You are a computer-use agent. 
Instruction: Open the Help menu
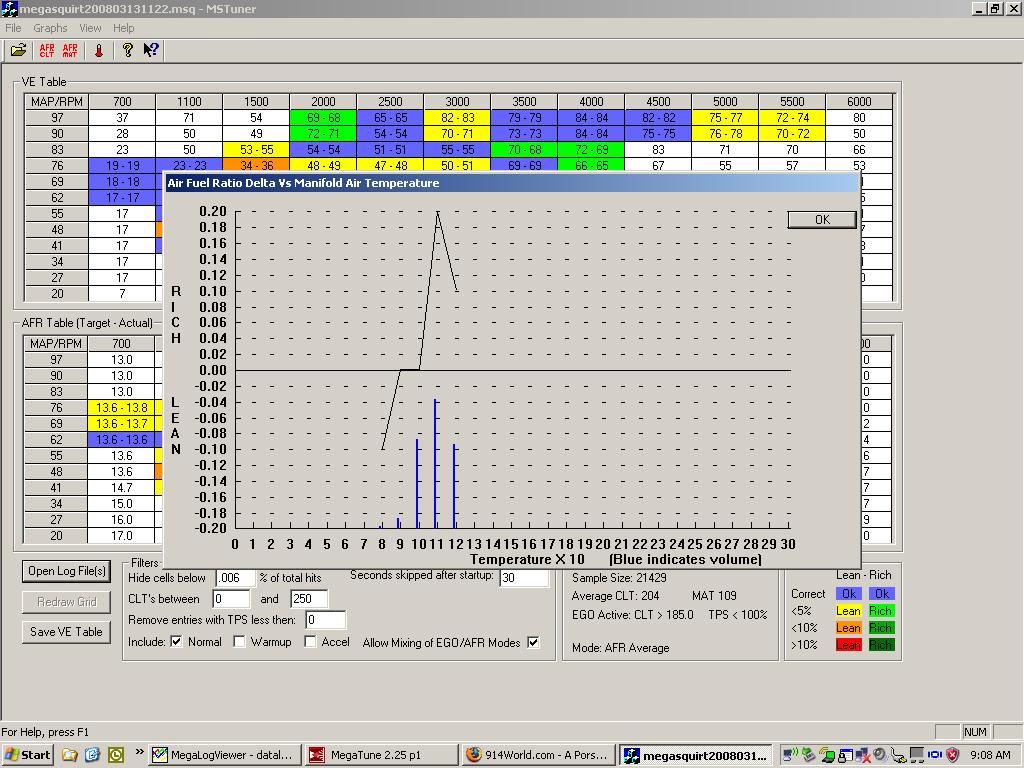(x=123, y=28)
